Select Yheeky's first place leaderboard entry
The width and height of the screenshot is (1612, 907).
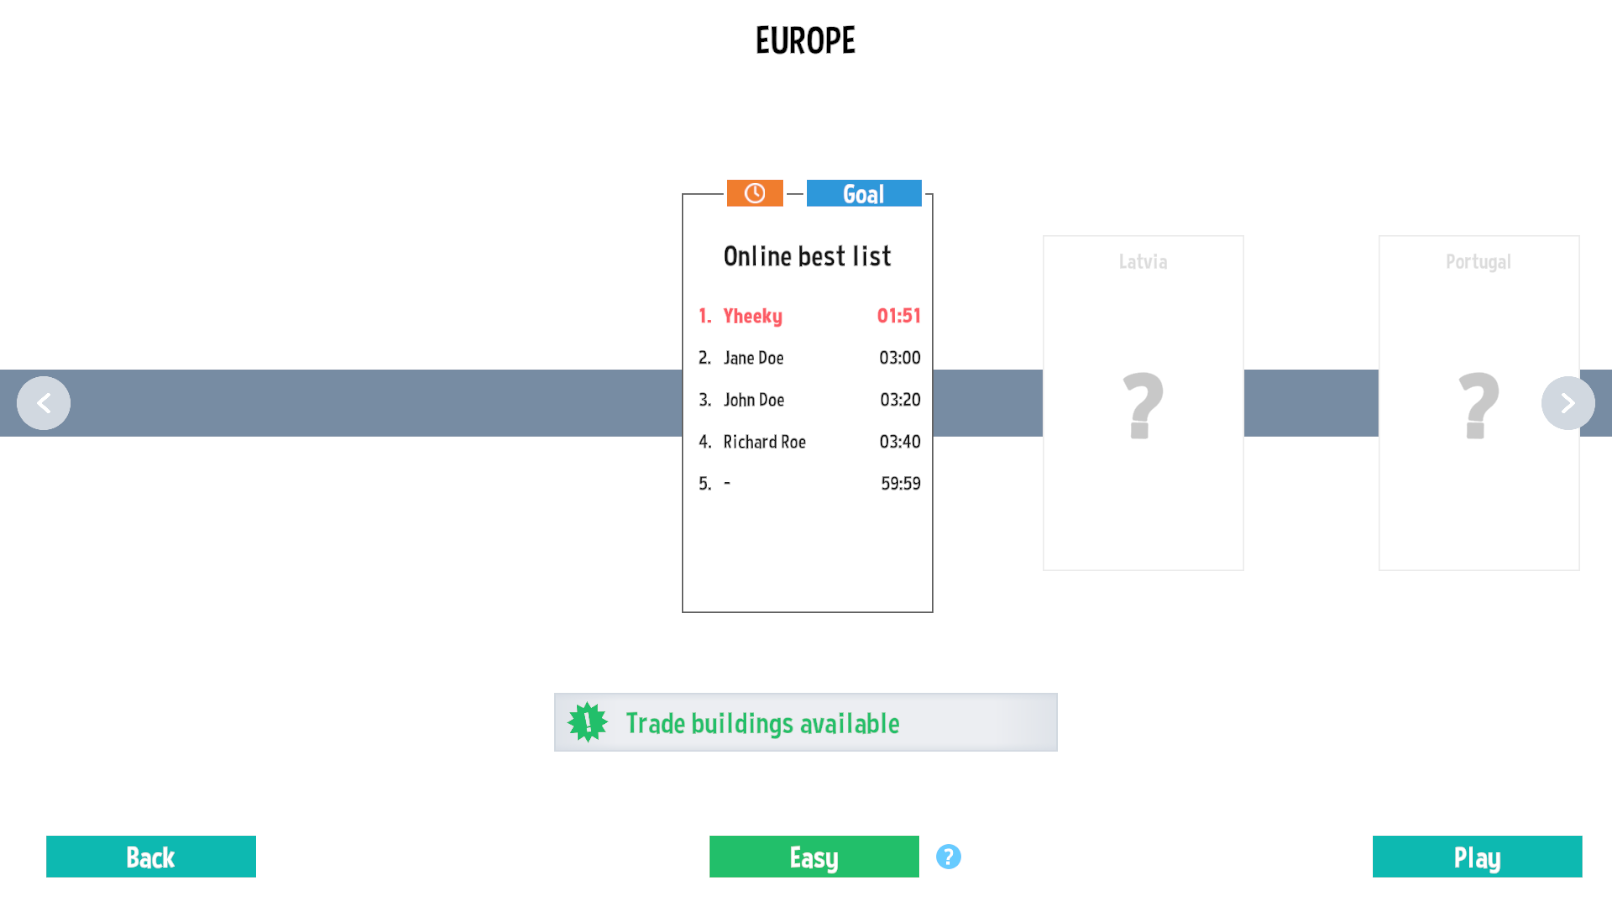pyautogui.click(x=808, y=316)
